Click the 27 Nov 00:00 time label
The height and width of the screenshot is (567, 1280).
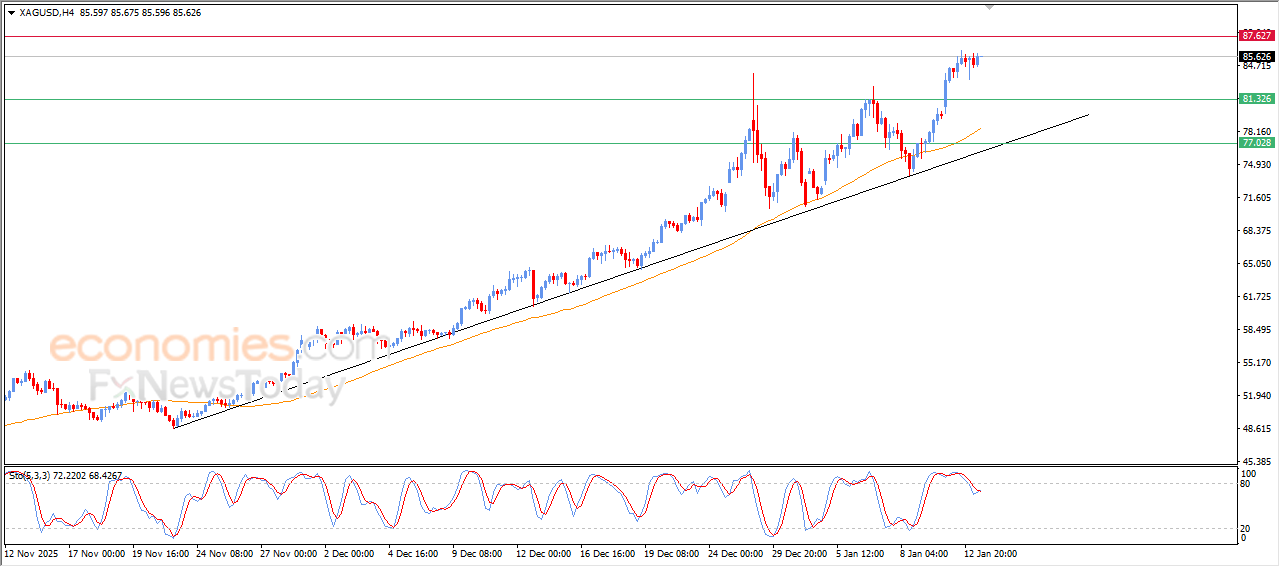click(288, 552)
